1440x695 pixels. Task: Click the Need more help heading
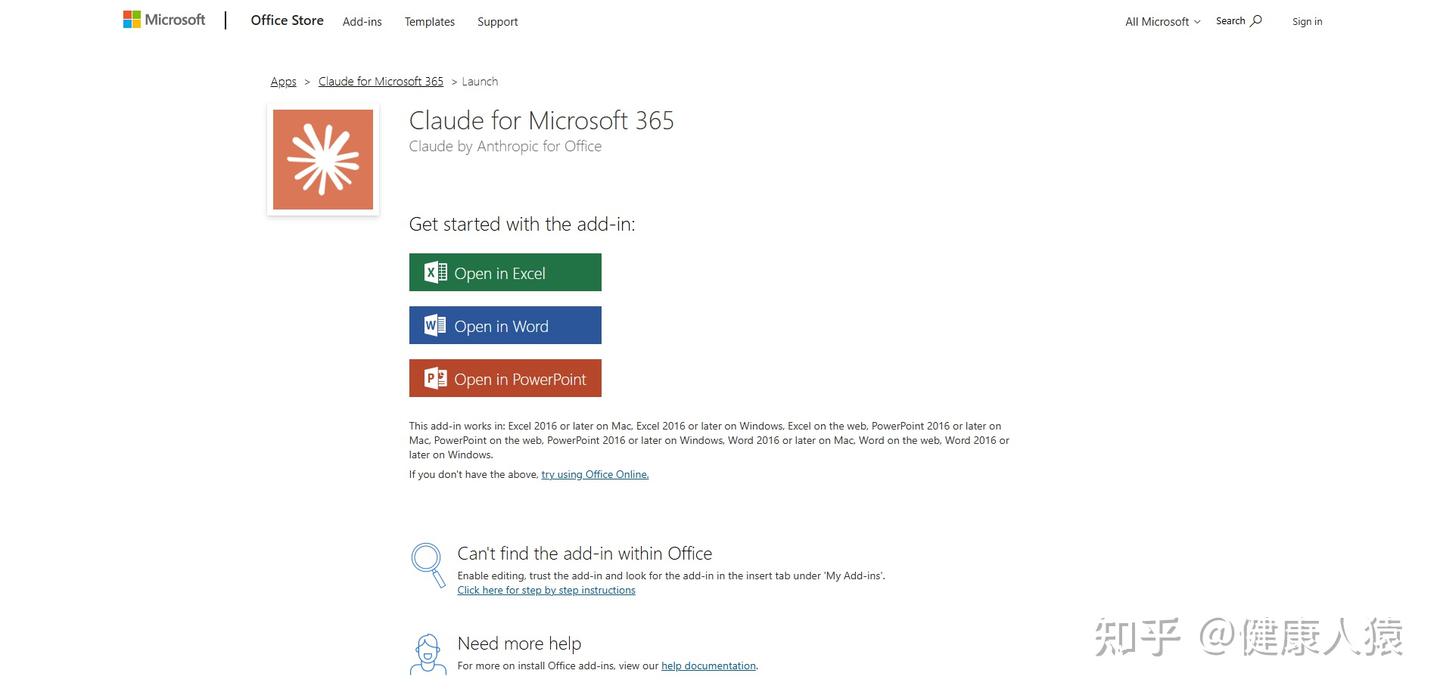pyautogui.click(x=519, y=643)
